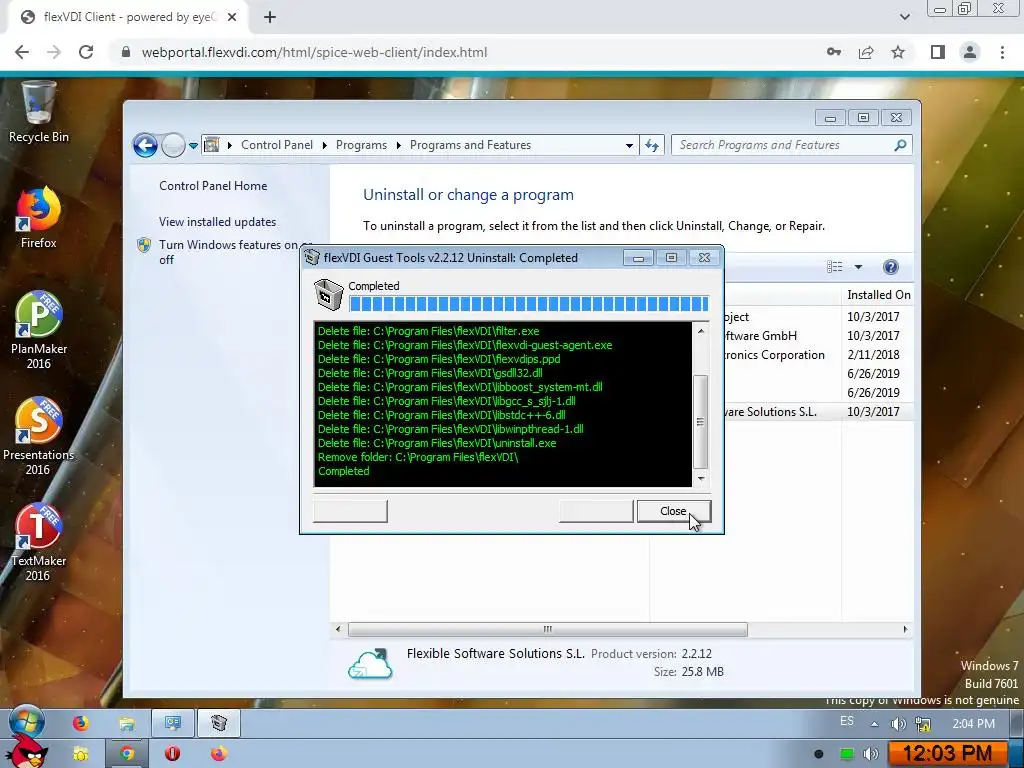Sort by Installed On column header

[878, 295]
